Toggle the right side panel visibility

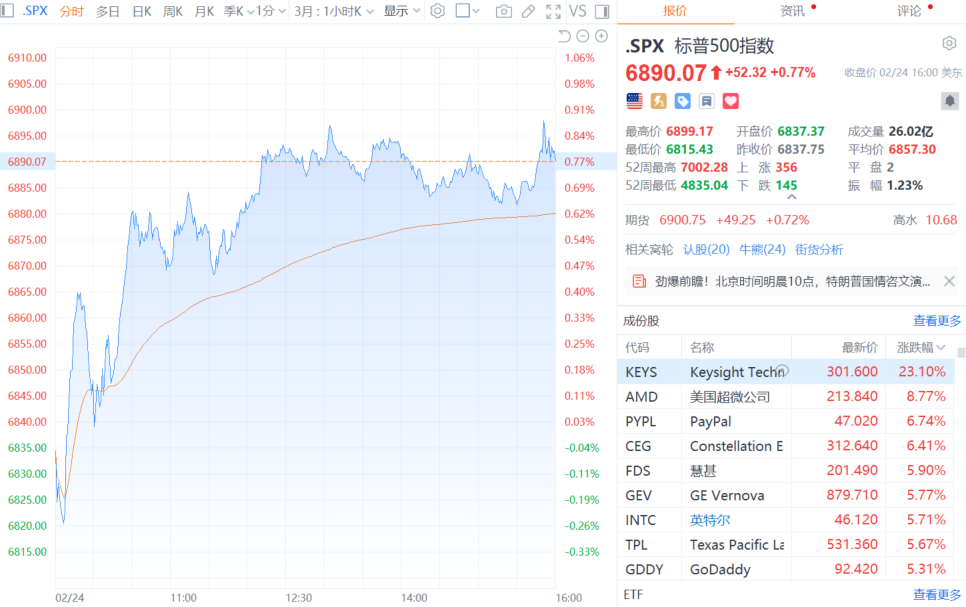pos(600,11)
